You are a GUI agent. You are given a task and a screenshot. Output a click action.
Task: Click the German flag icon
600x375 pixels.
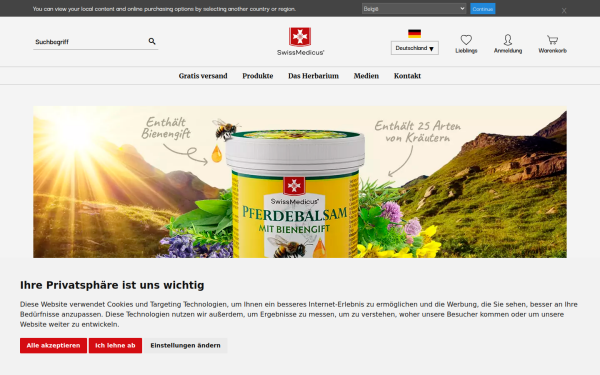(x=414, y=33)
